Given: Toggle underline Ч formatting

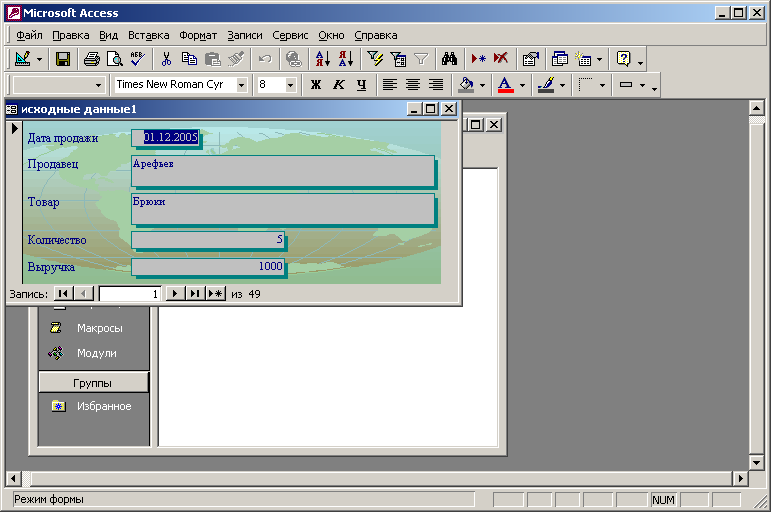Looking at the screenshot, I should tap(362, 85).
